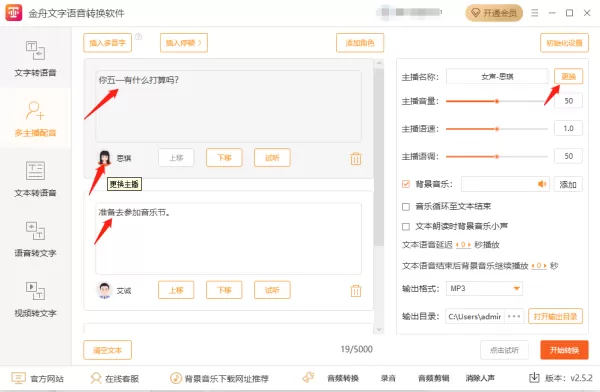Click the 主播名称 field showing 女声-思琪
Viewport: 600px width, 392px height.
point(497,76)
